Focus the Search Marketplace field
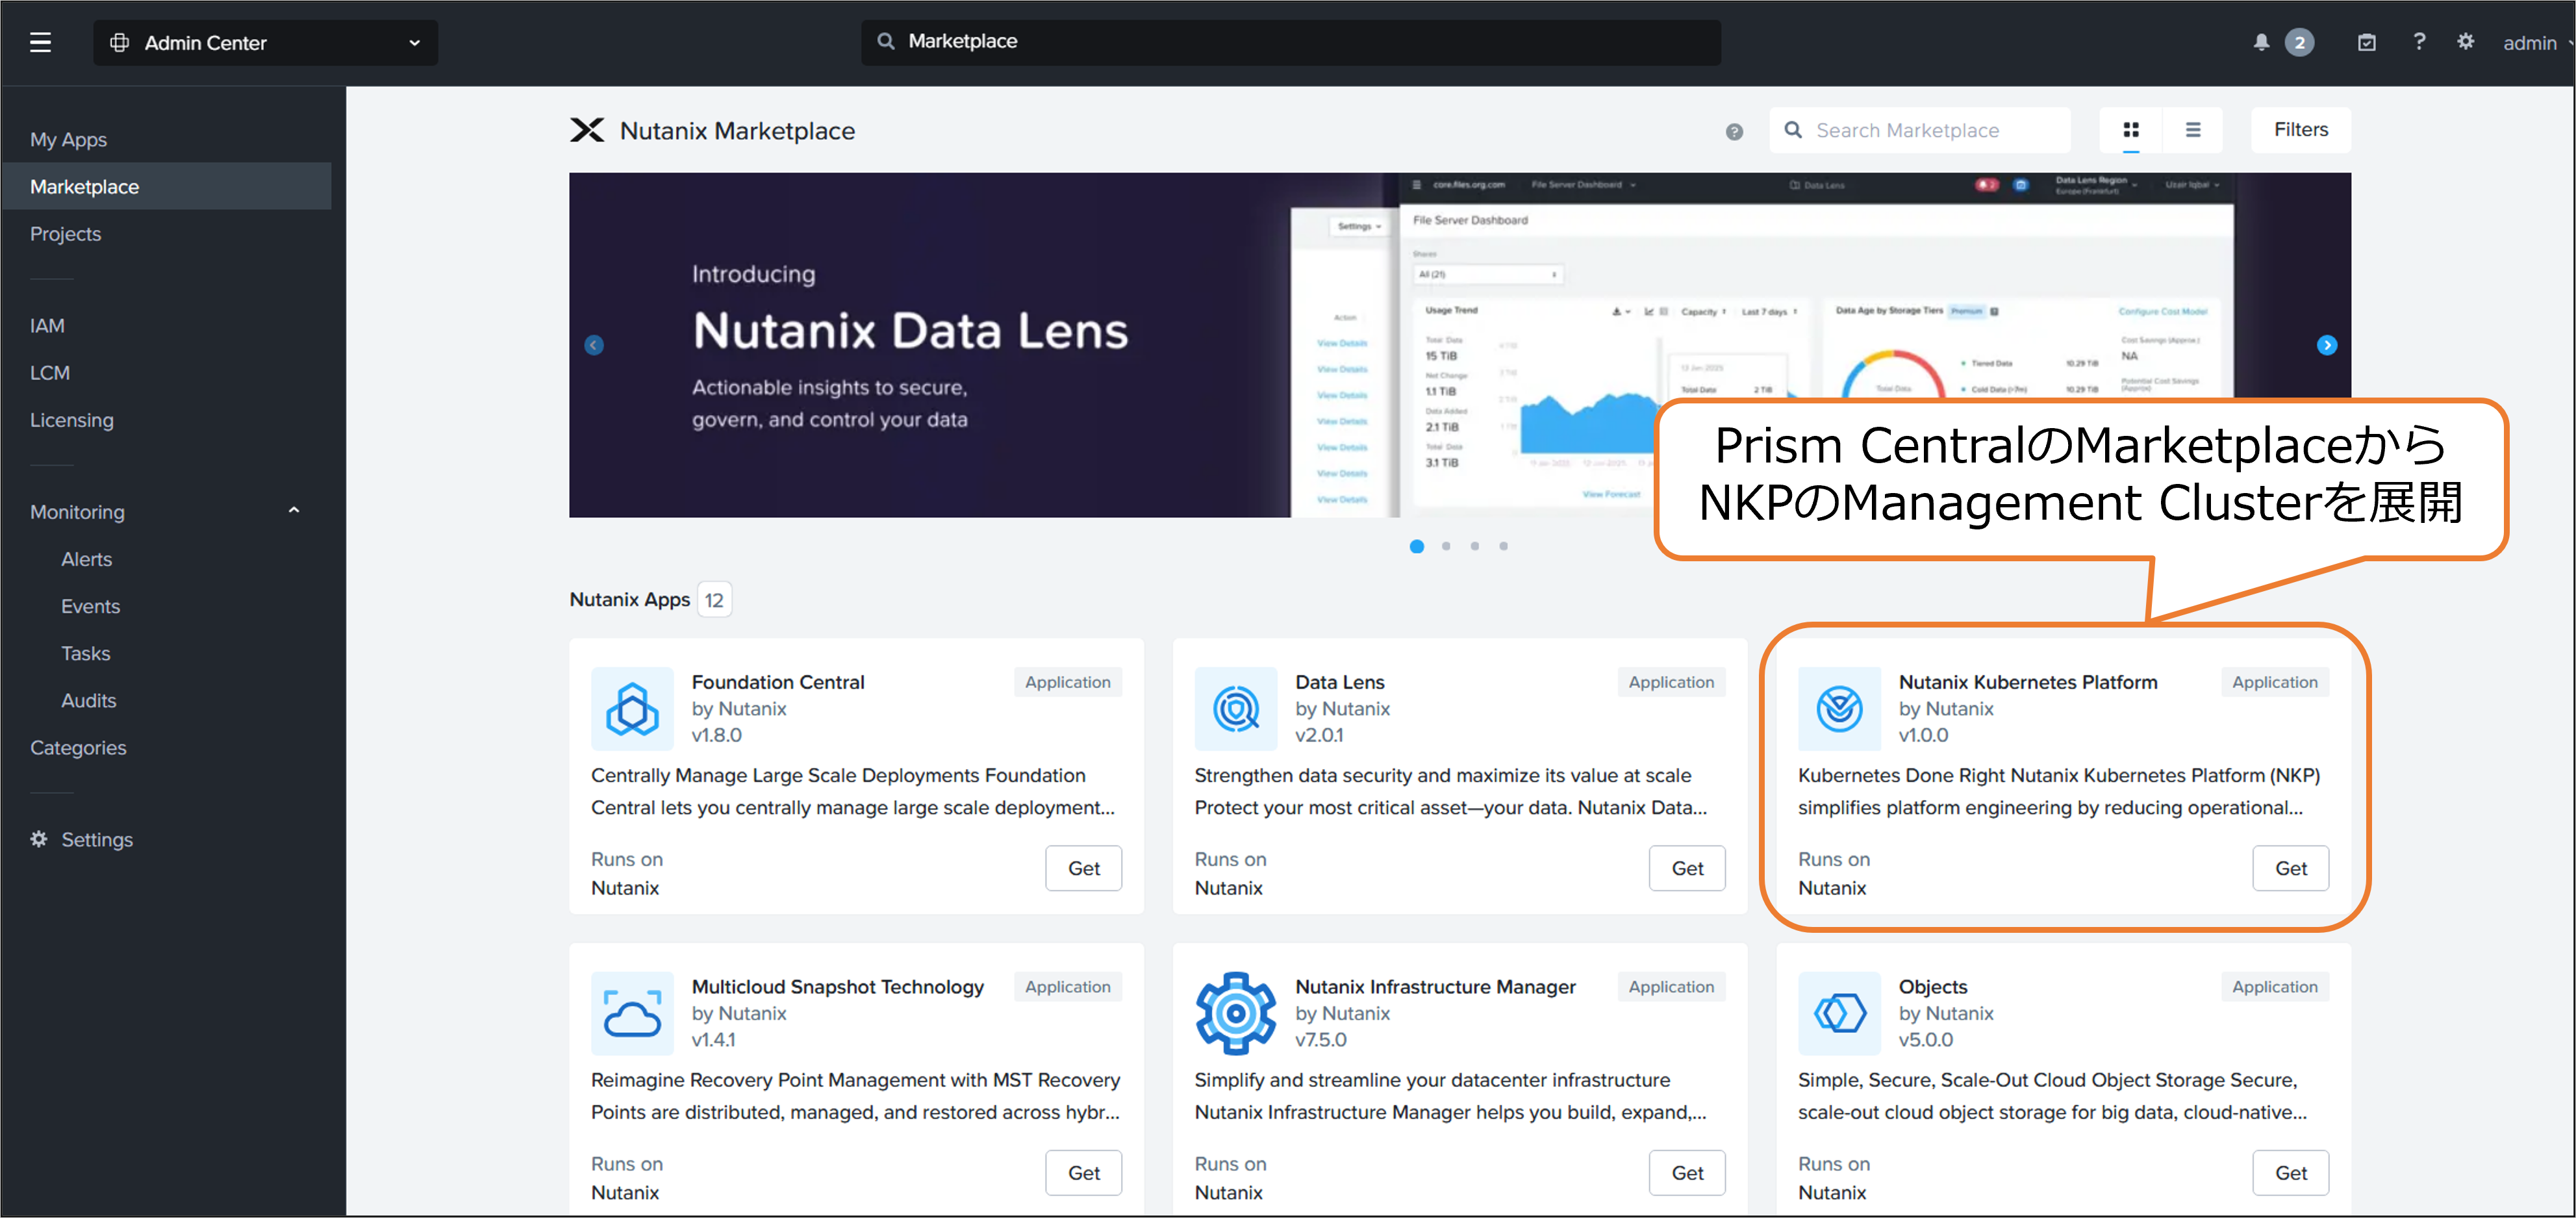2576x1218 pixels. click(1919, 130)
